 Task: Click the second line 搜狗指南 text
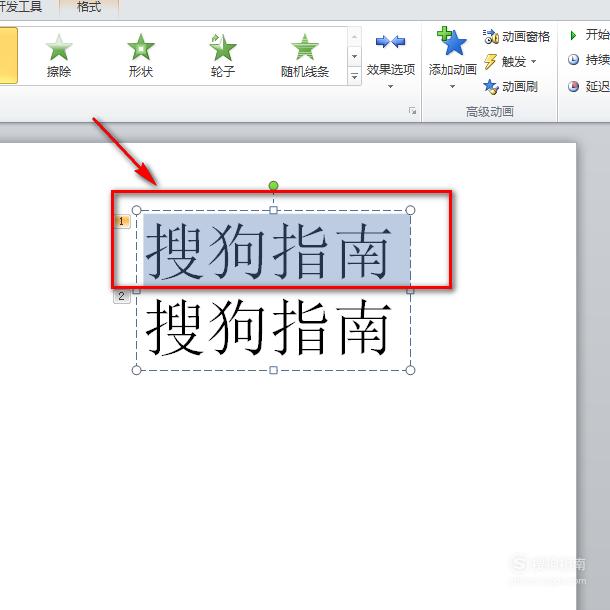268,327
